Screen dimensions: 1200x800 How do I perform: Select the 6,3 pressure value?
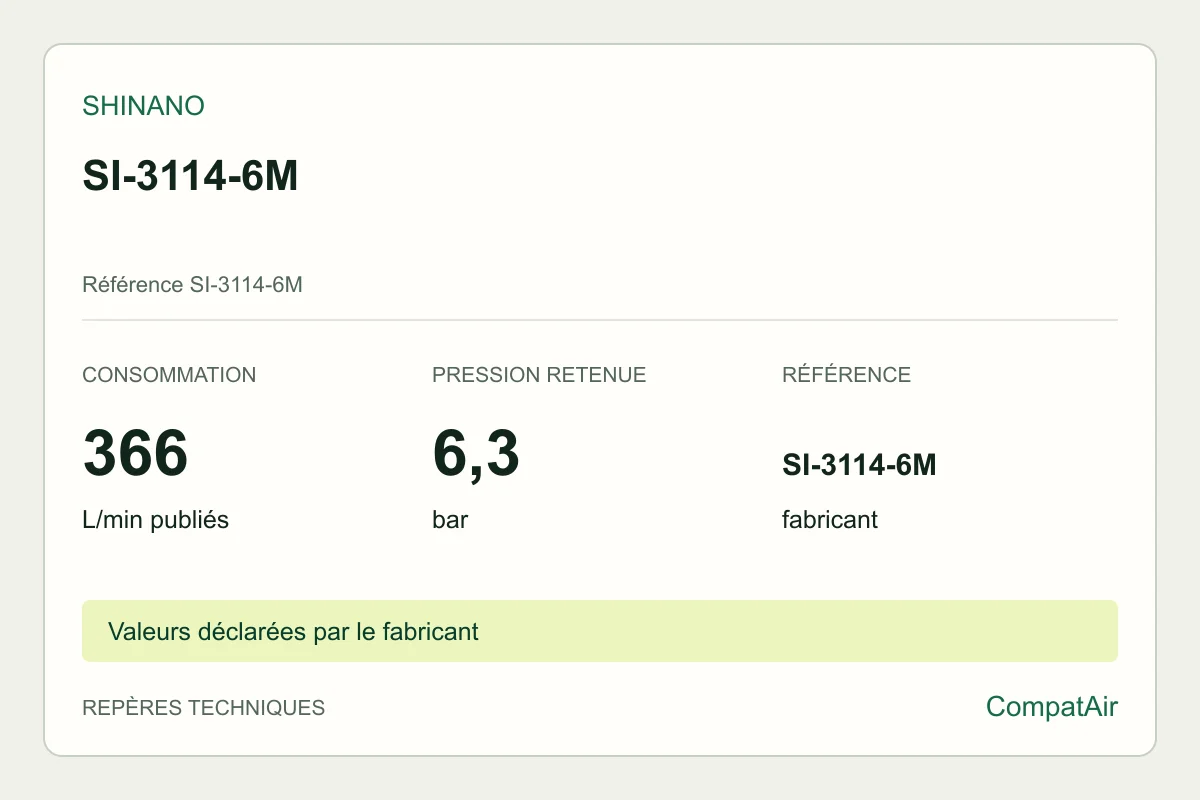coord(476,453)
